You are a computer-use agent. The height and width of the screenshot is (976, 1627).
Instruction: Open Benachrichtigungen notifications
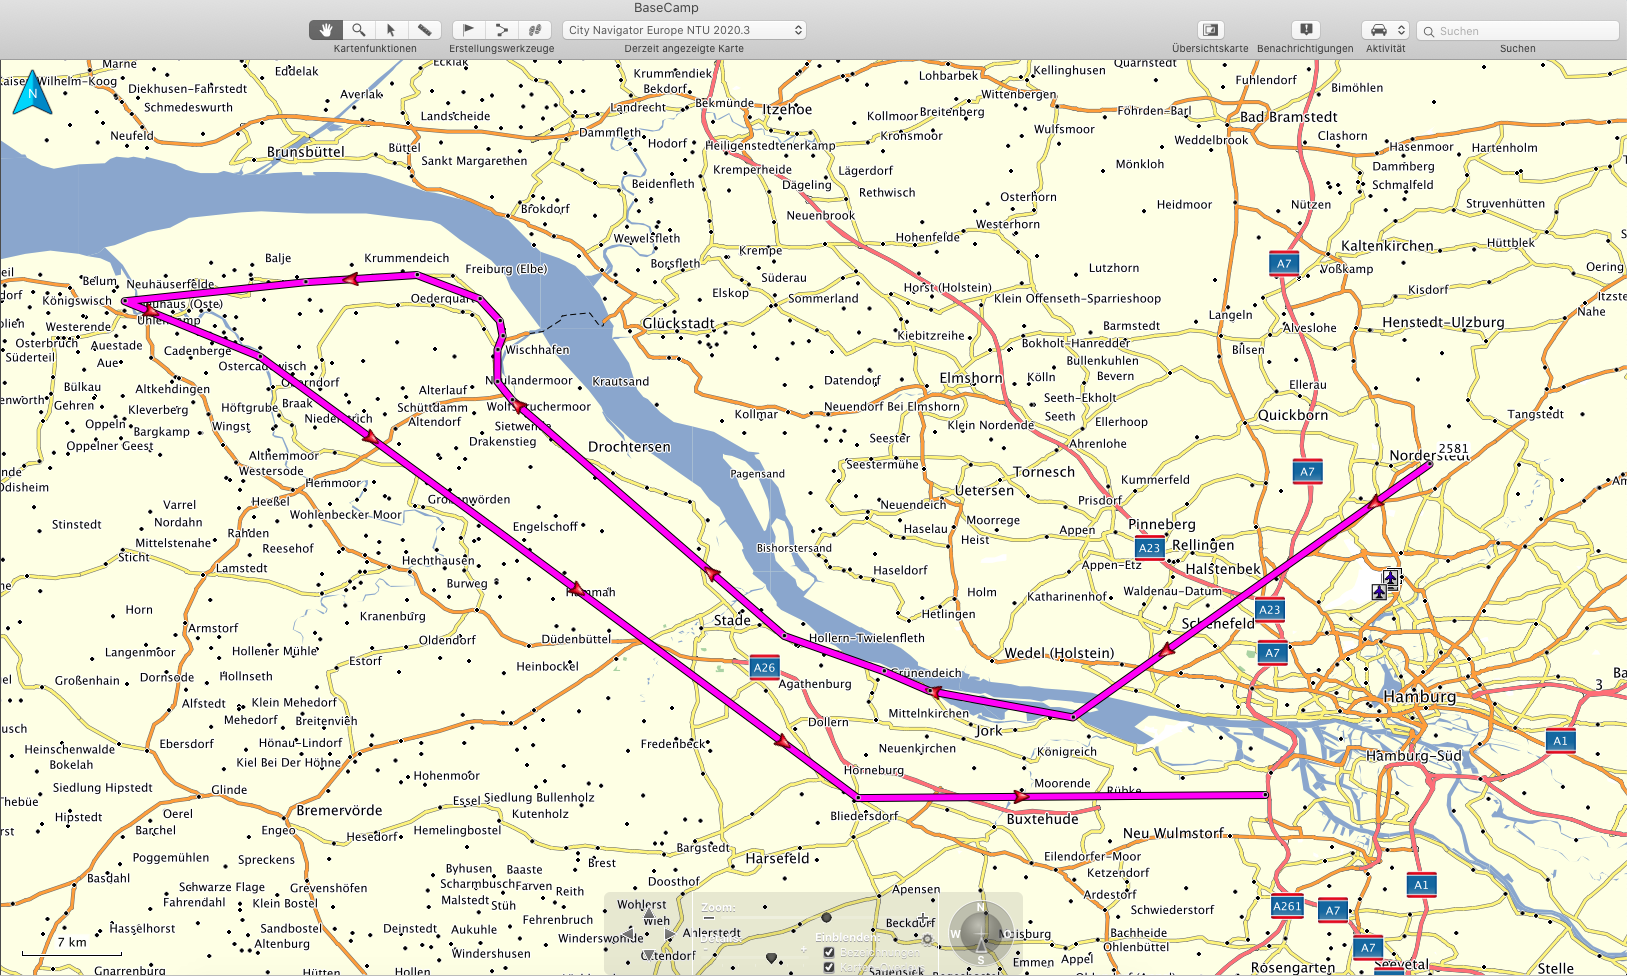[x=1305, y=30]
